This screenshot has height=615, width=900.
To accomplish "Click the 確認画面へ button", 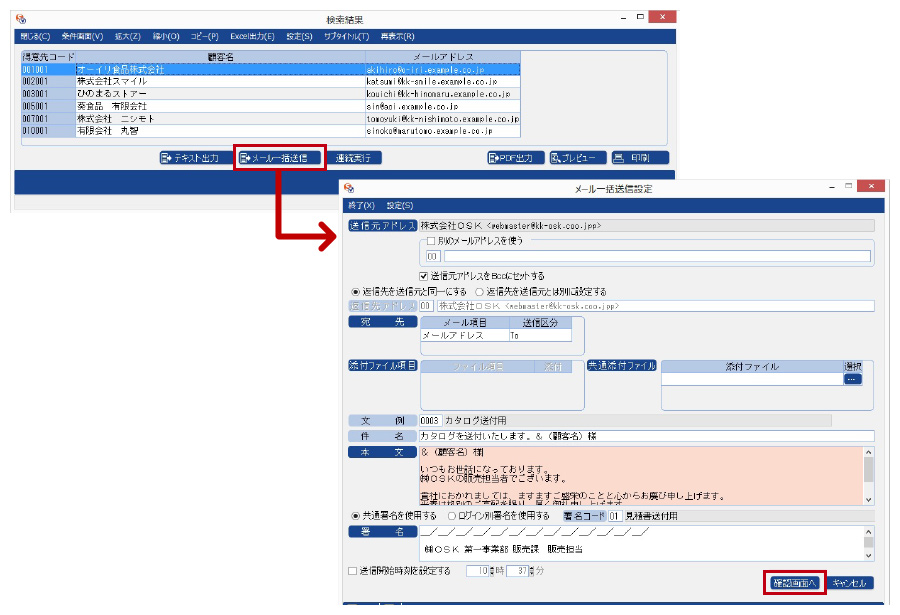I will 796,583.
